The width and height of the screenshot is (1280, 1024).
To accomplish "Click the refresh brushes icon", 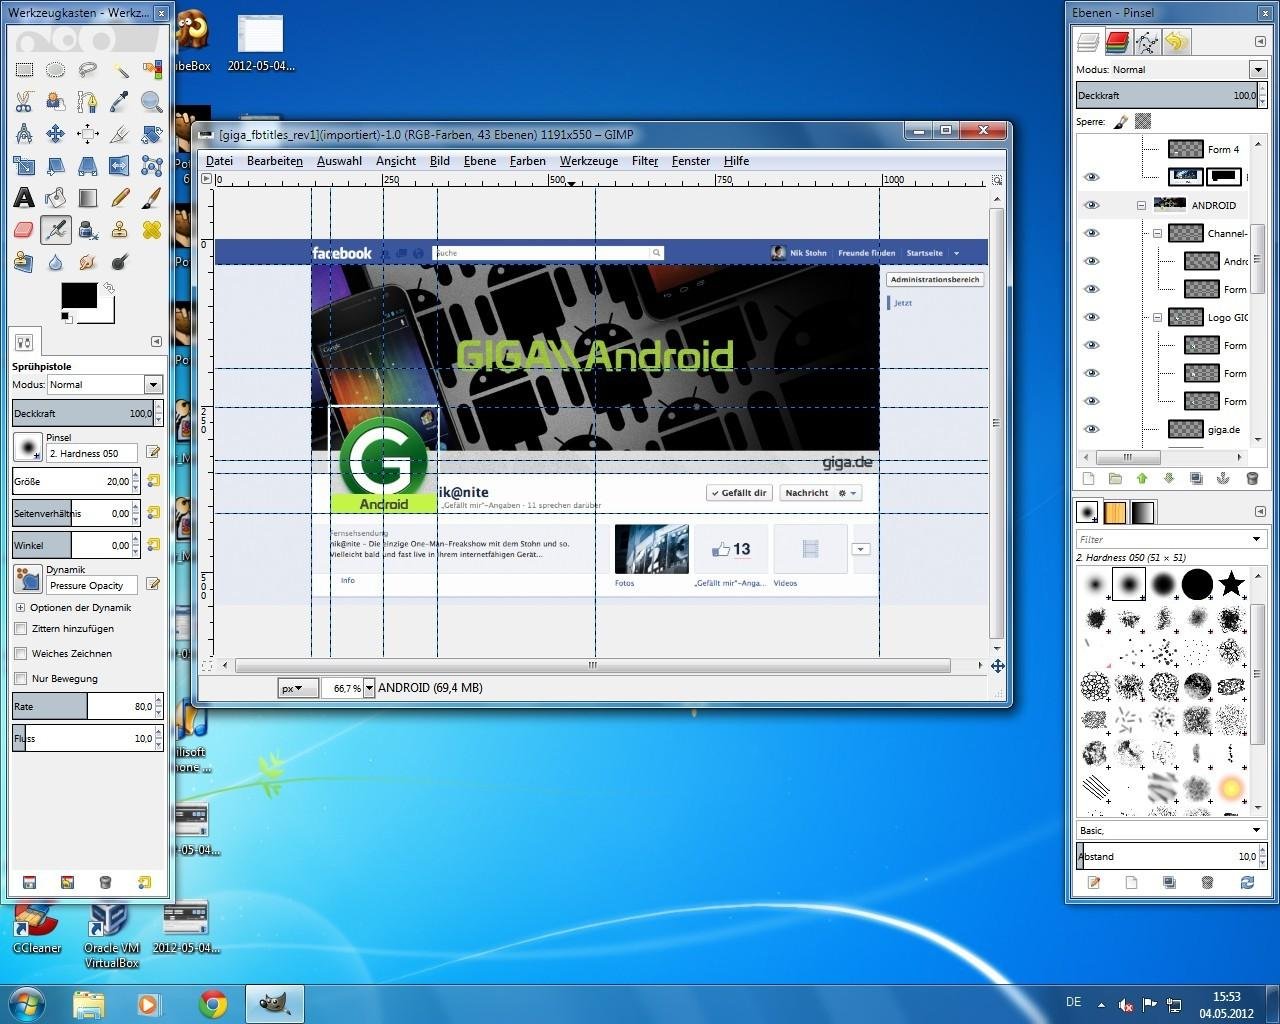I will point(1247,882).
